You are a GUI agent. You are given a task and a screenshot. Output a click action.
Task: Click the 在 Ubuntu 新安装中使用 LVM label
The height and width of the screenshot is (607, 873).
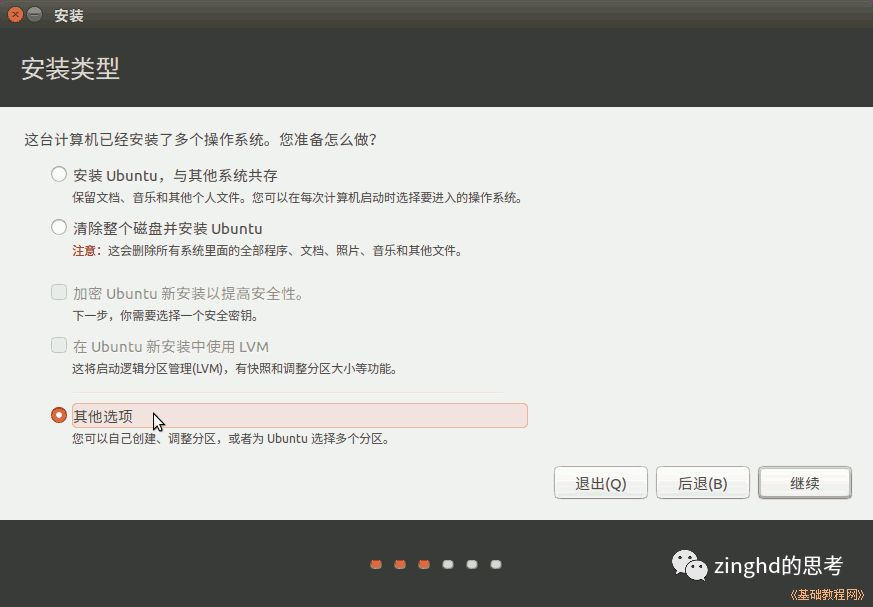click(171, 347)
